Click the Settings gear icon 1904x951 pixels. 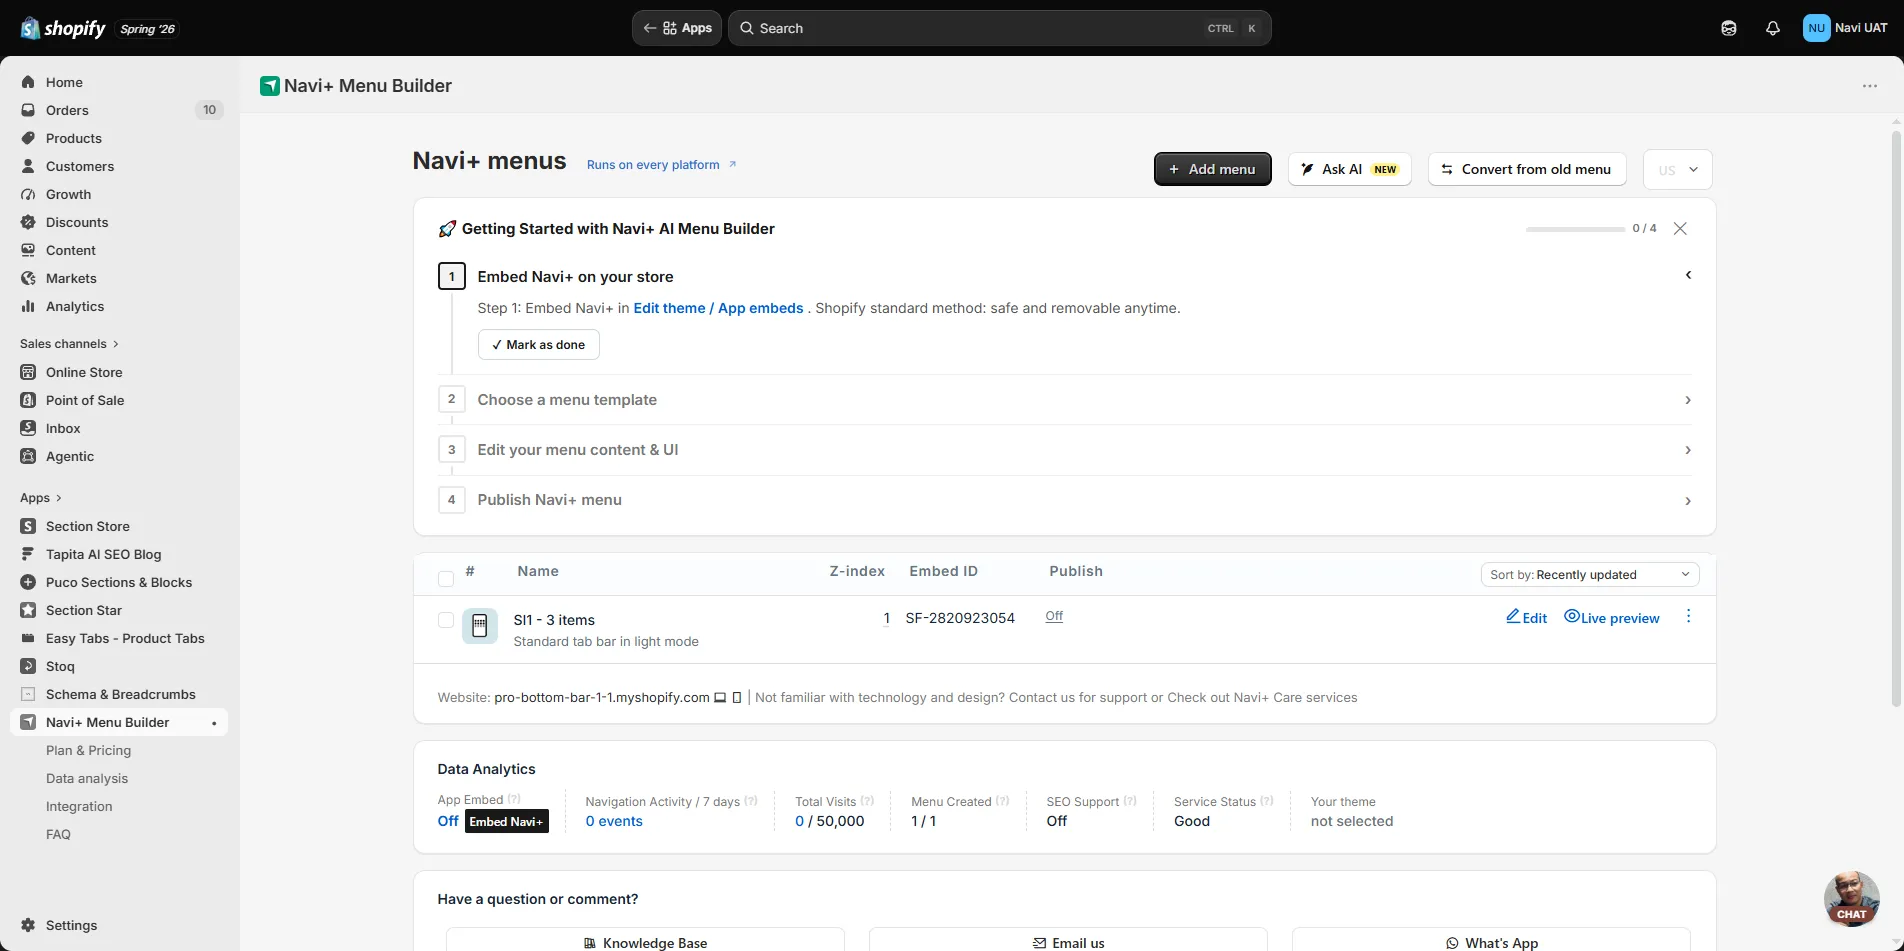pyautogui.click(x=28, y=925)
